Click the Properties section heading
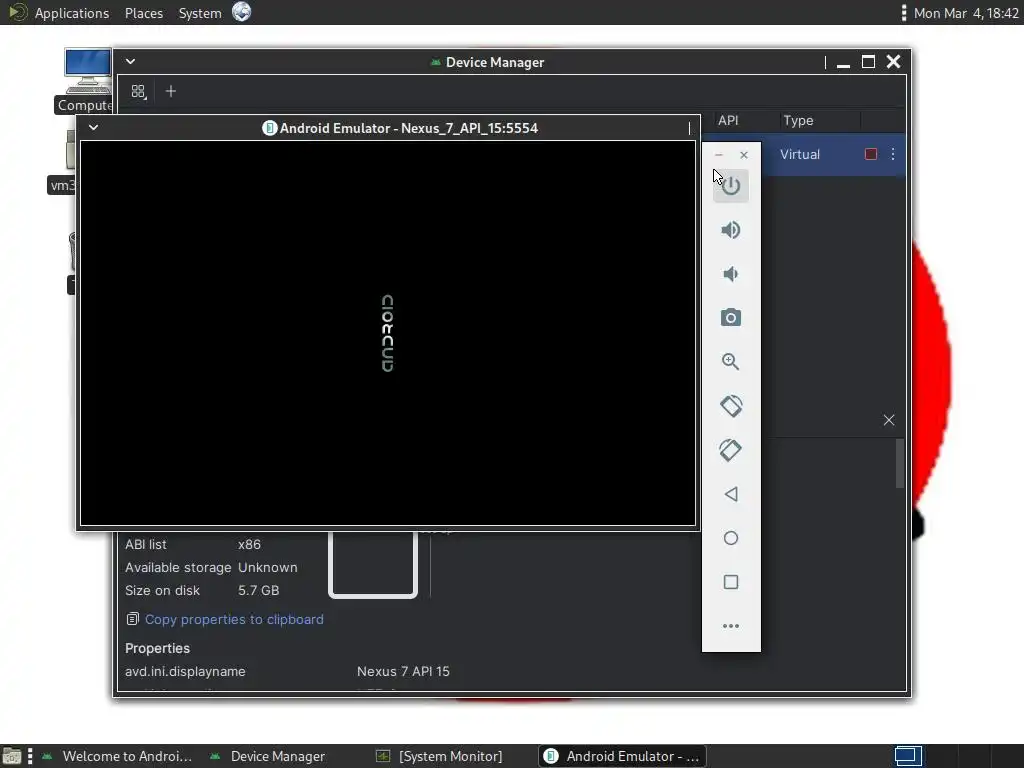This screenshot has height=768, width=1024. (x=157, y=648)
